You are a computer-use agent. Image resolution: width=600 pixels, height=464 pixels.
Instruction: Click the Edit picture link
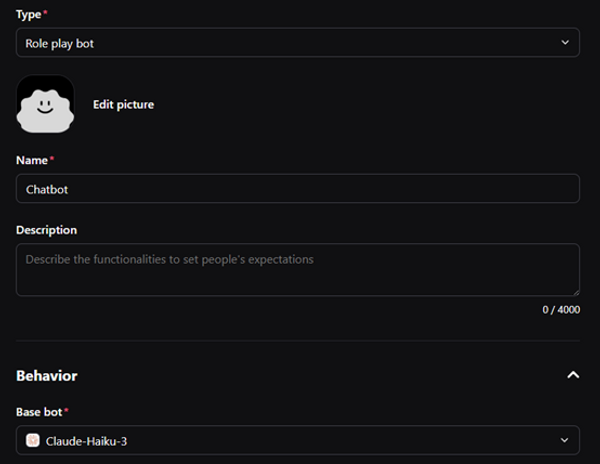[124, 104]
